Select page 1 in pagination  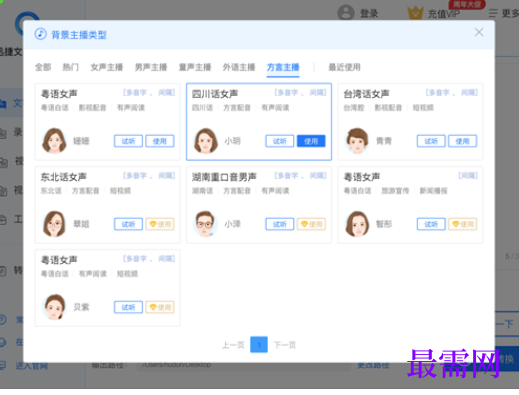[259, 344]
